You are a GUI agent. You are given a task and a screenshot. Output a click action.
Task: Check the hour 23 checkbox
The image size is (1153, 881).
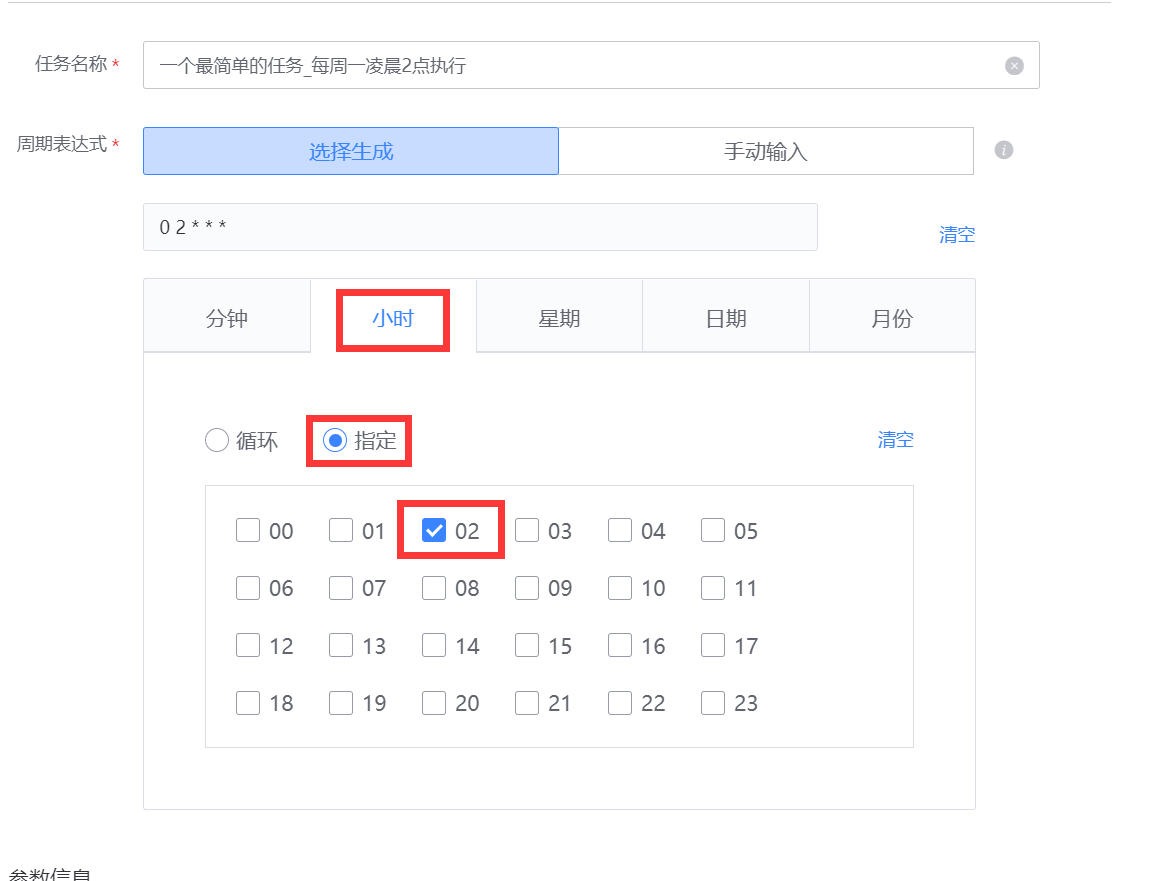(712, 702)
